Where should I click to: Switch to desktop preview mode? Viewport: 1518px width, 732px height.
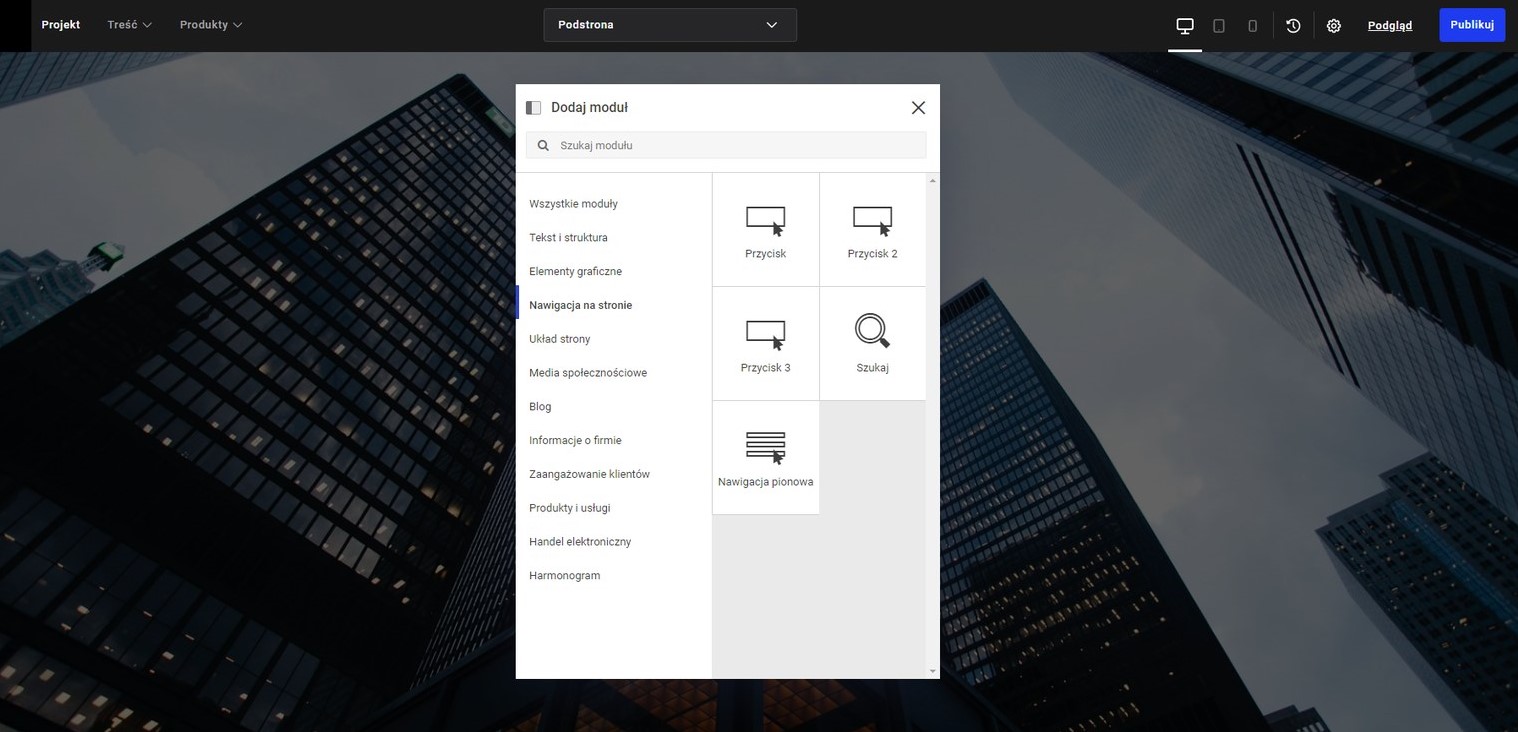[x=1185, y=26]
